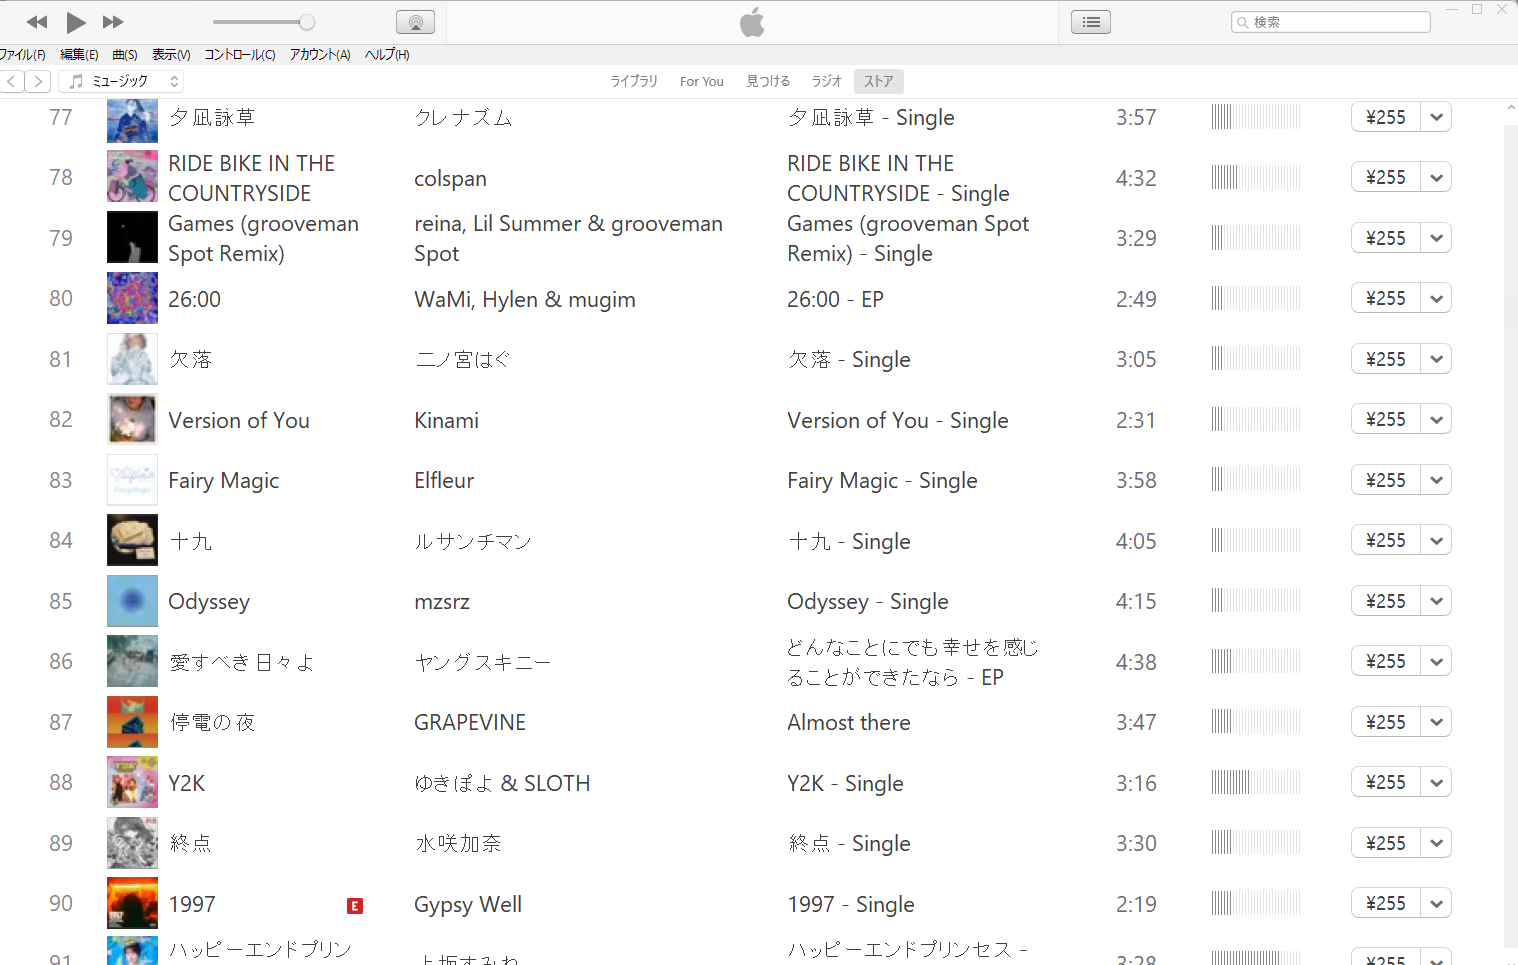Adjust the volume slider at the top

(x=264, y=22)
